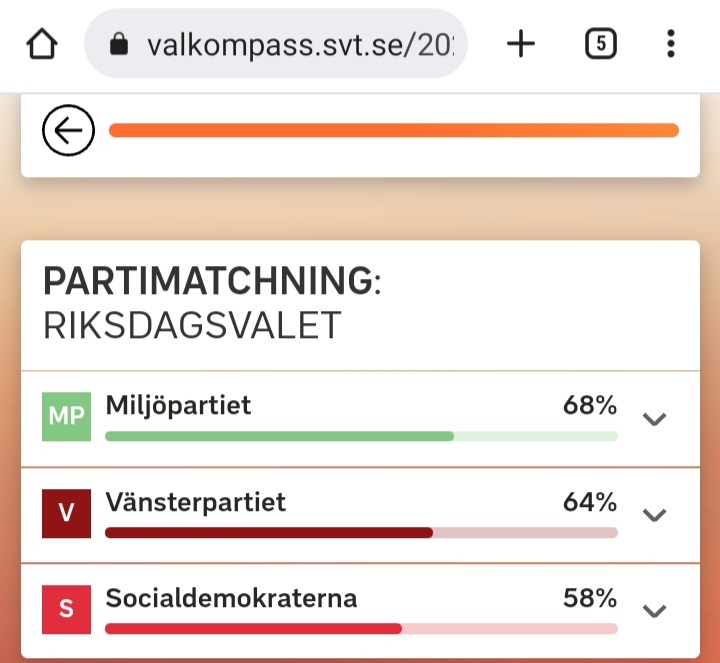Select the Socialdemokraterna party name
The height and width of the screenshot is (663, 720).
pos(231,598)
